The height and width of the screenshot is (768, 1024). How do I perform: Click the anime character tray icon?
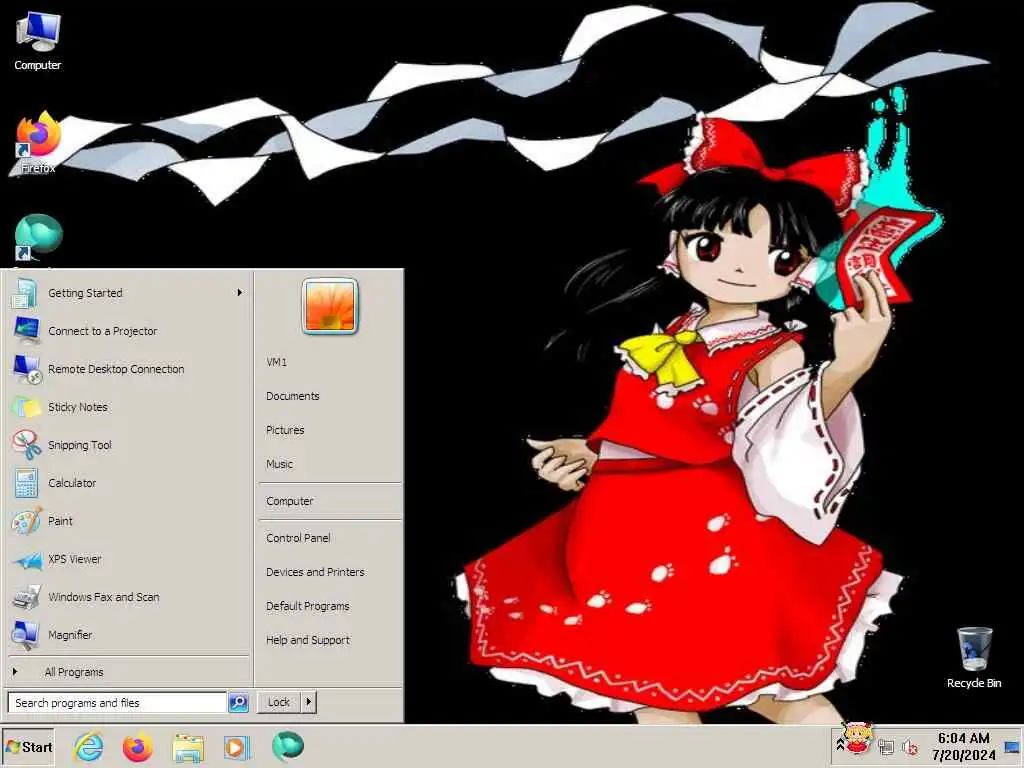[x=857, y=738]
